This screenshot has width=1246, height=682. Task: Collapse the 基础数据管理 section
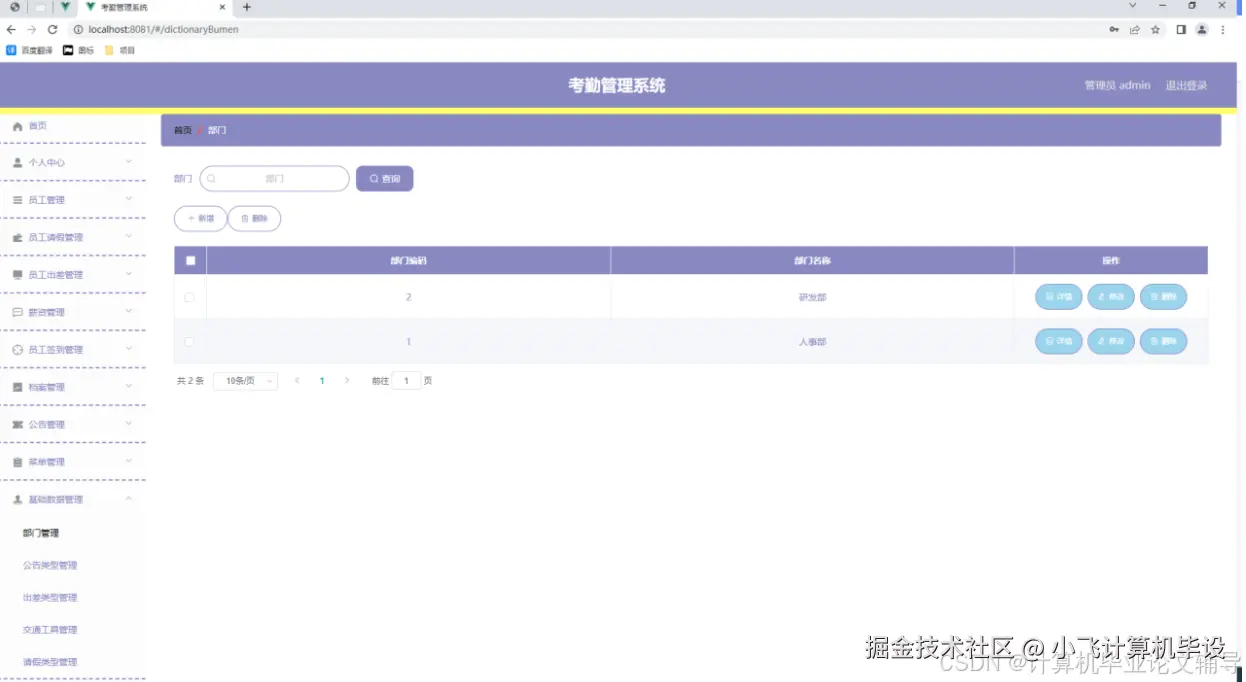point(128,499)
